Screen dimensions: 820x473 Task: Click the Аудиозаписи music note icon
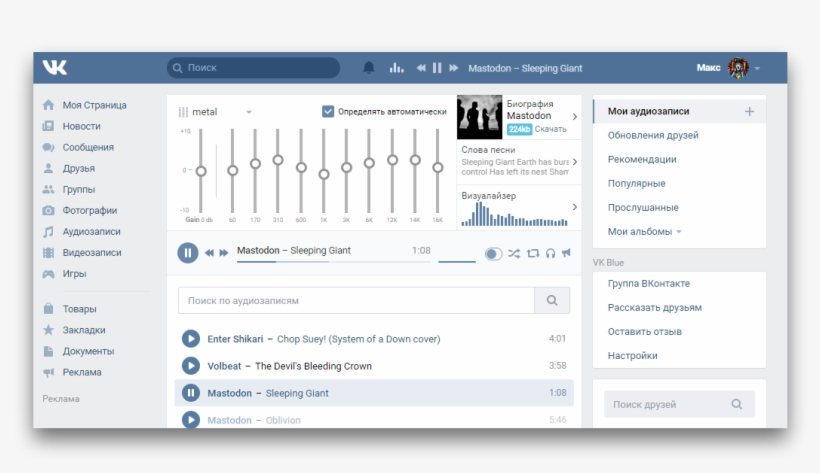point(48,231)
